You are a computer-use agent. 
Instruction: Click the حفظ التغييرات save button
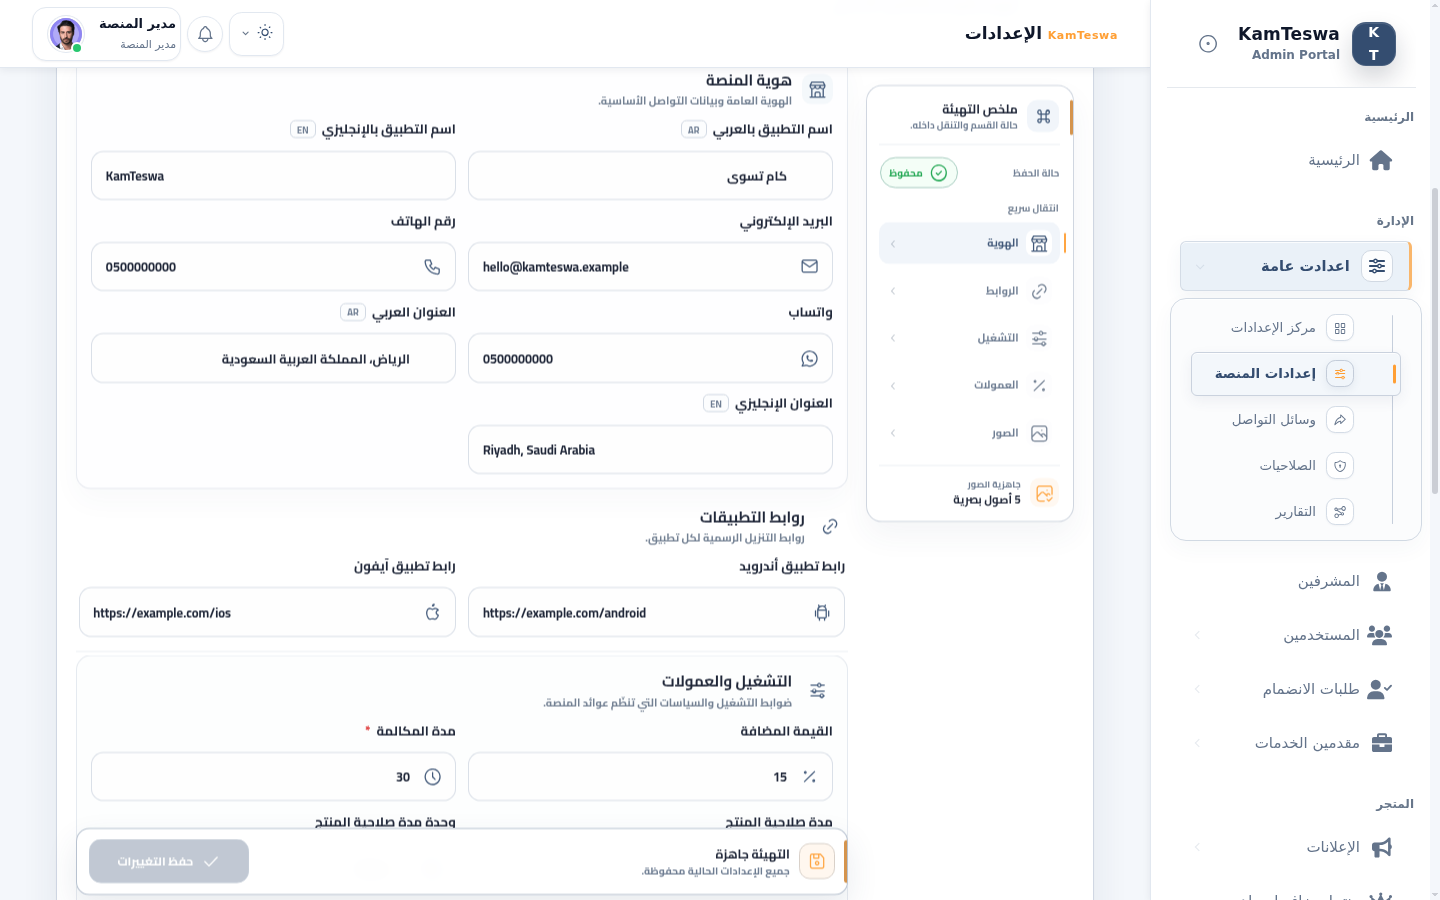click(x=169, y=861)
